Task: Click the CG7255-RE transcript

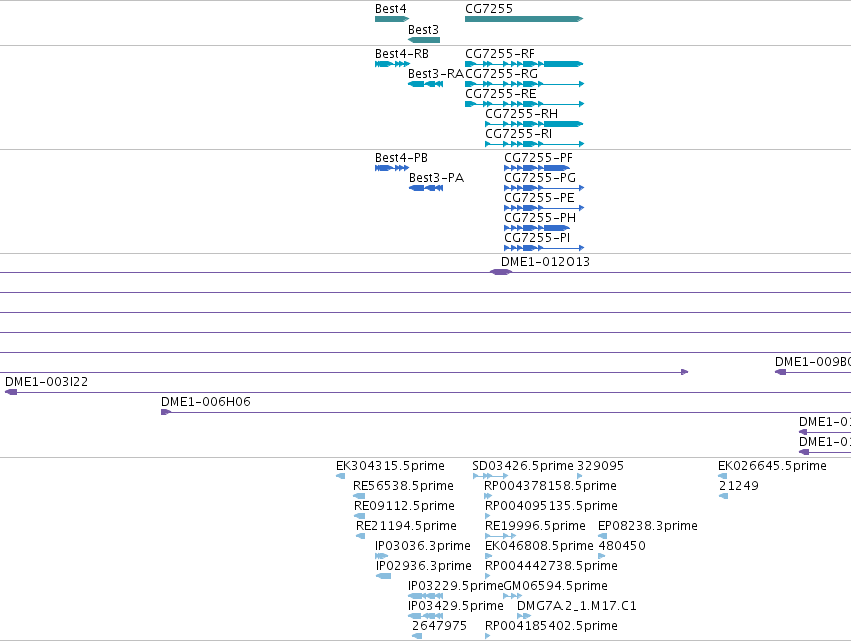Action: coord(524,104)
